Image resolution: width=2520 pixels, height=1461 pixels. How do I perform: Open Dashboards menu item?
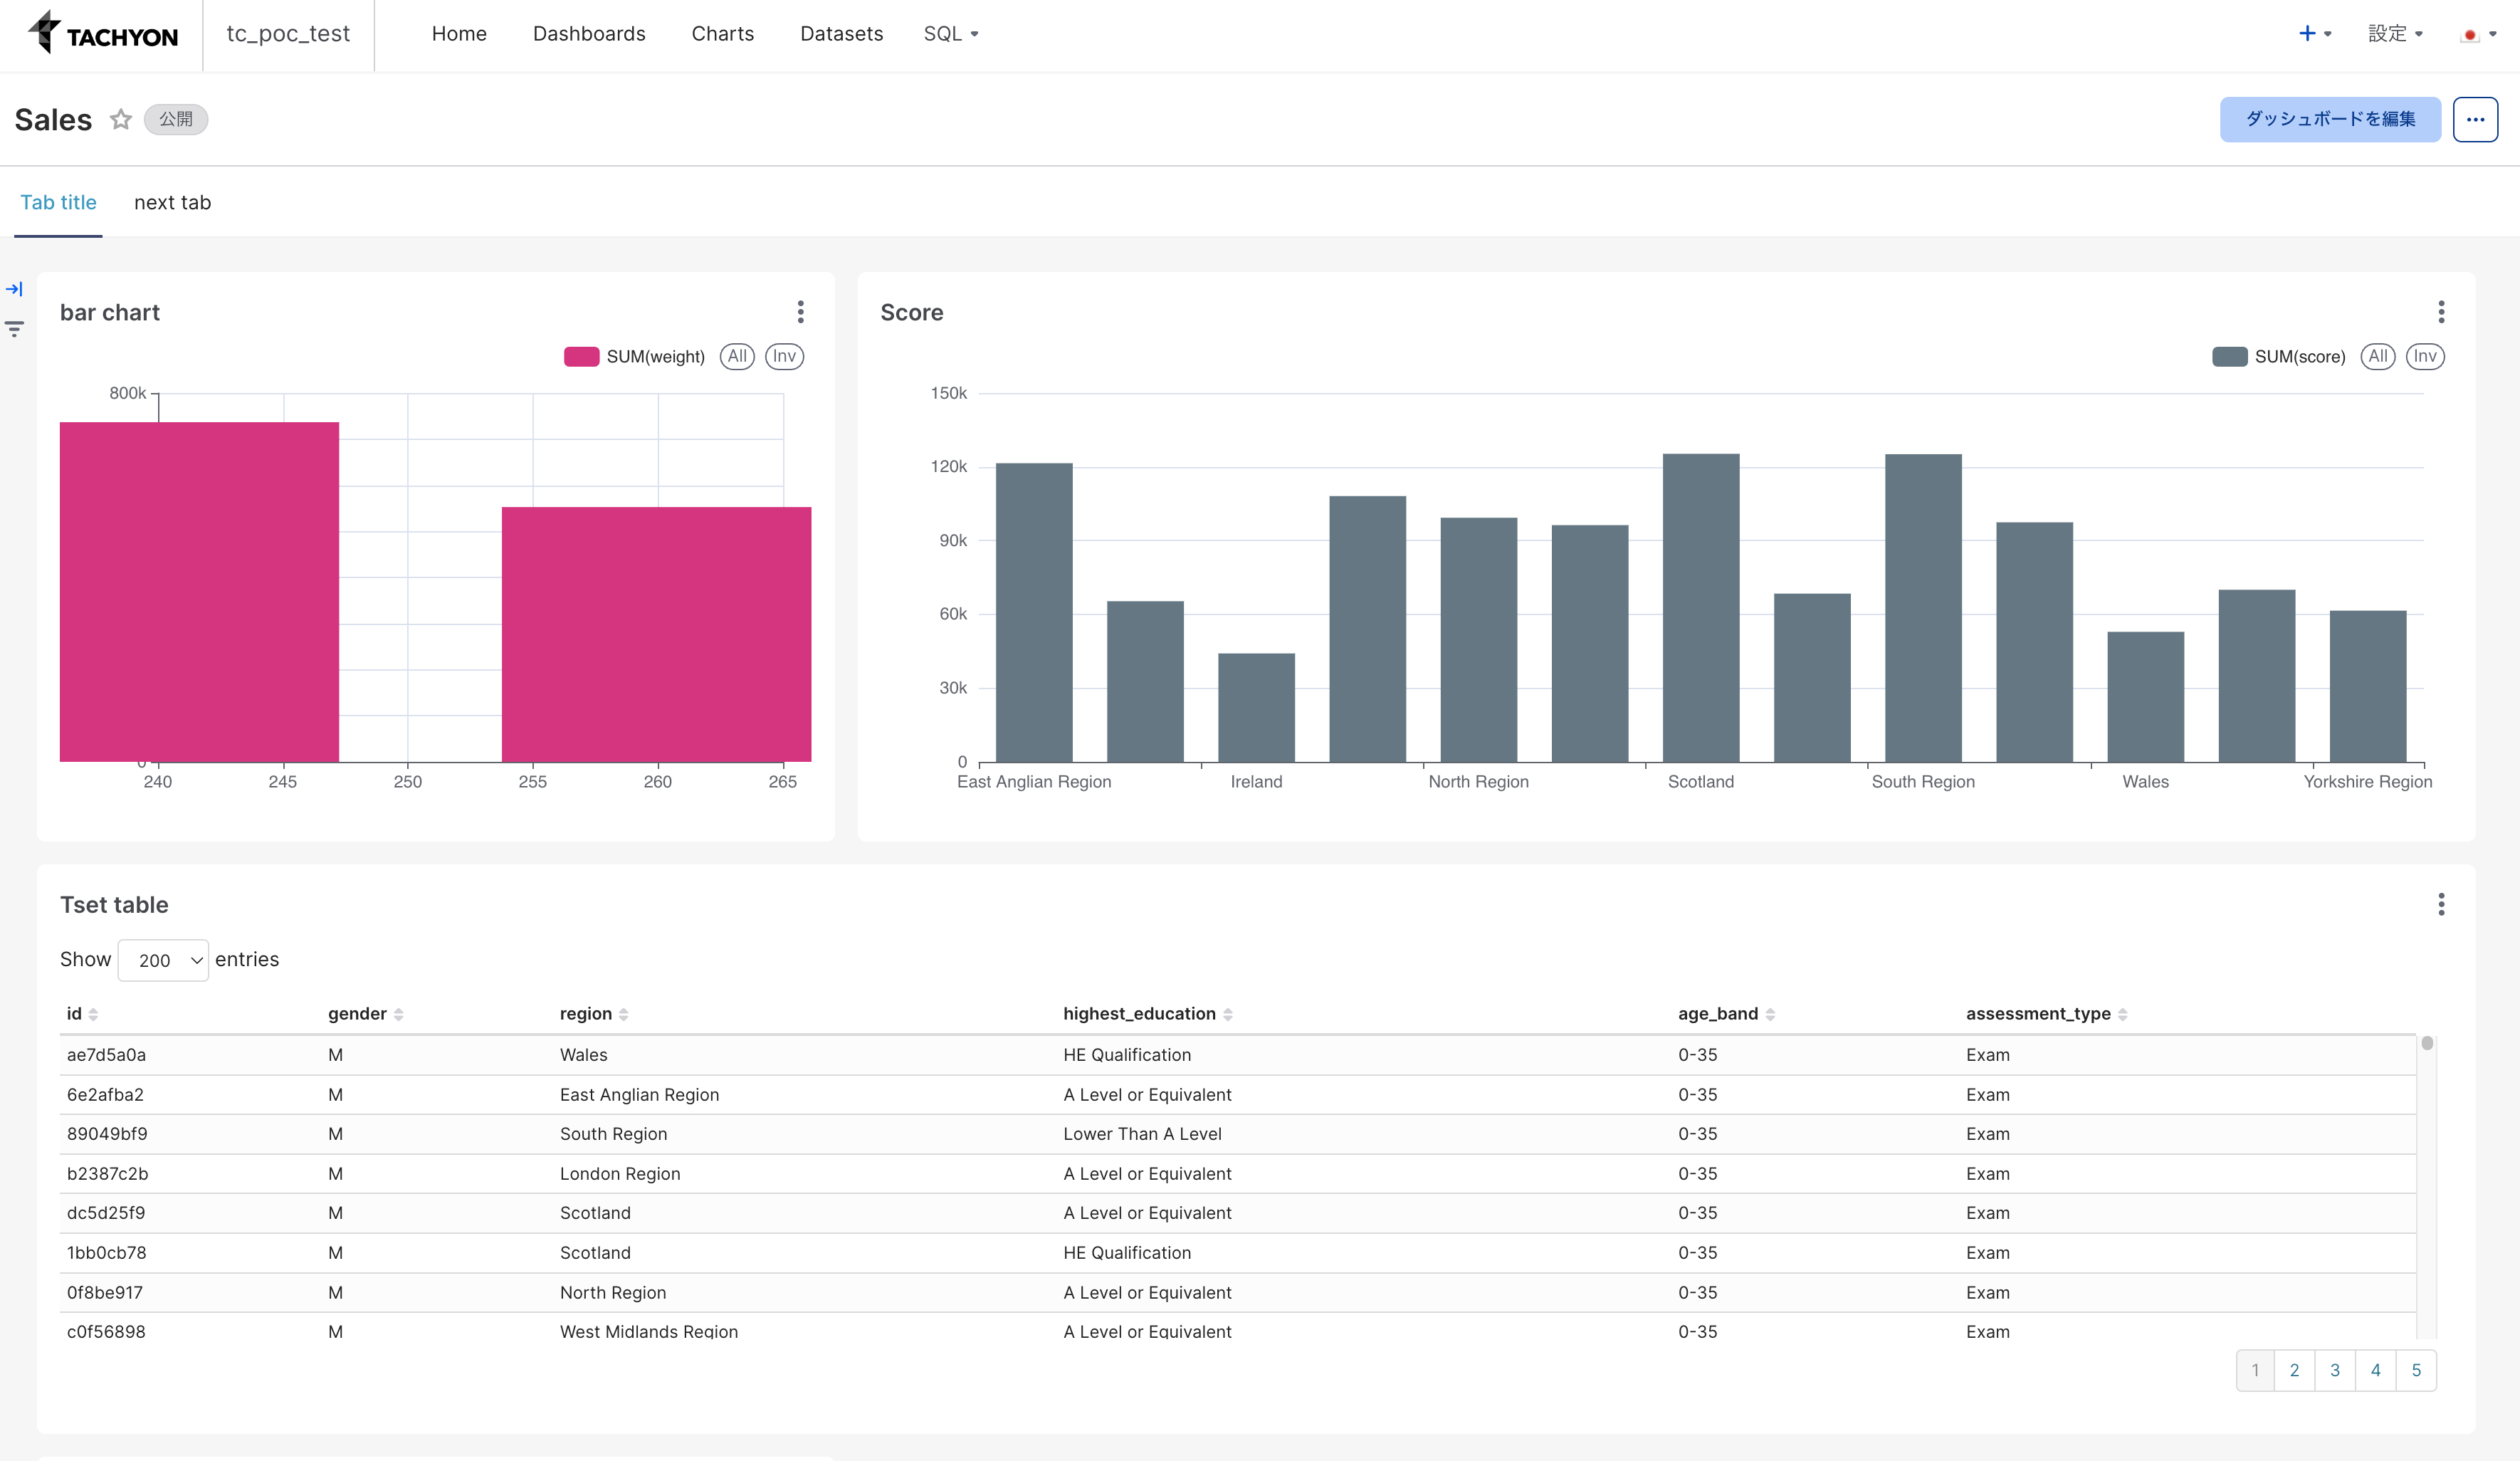(x=589, y=33)
